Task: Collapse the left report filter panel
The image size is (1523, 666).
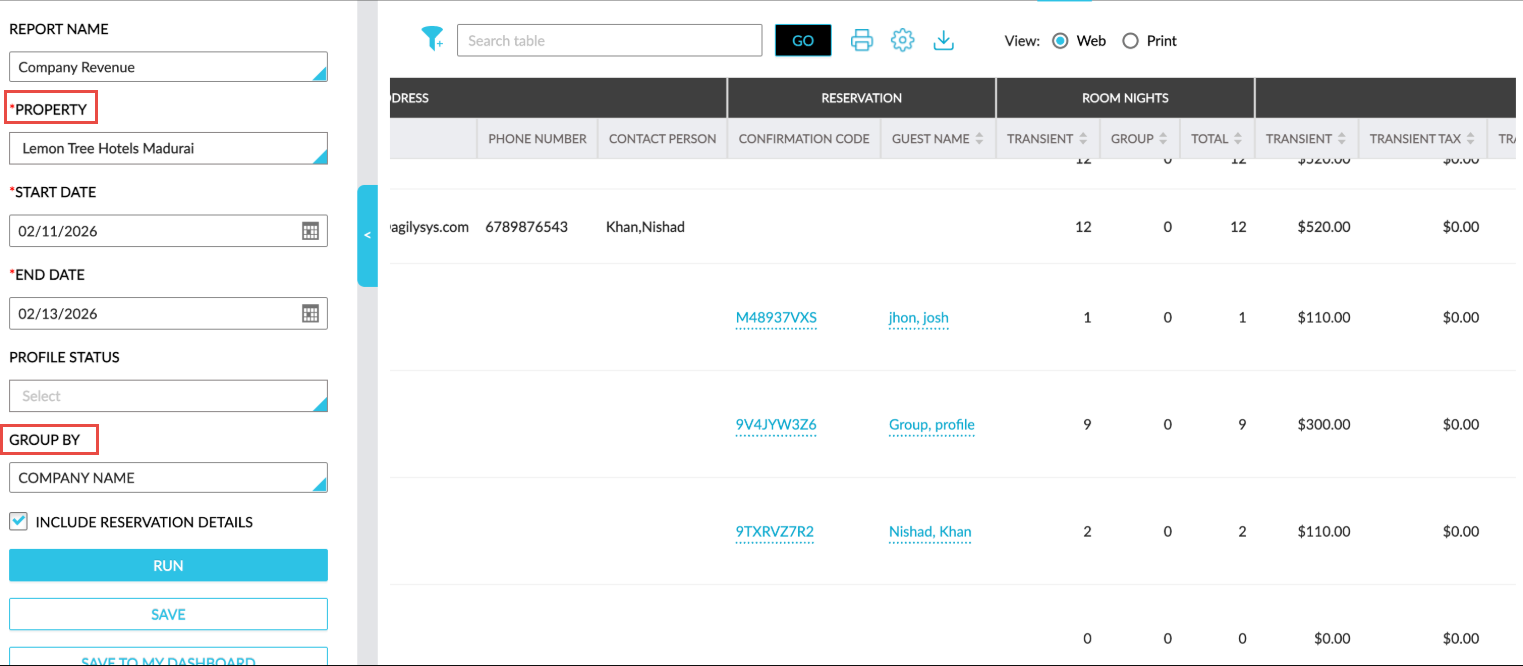Action: 367,235
